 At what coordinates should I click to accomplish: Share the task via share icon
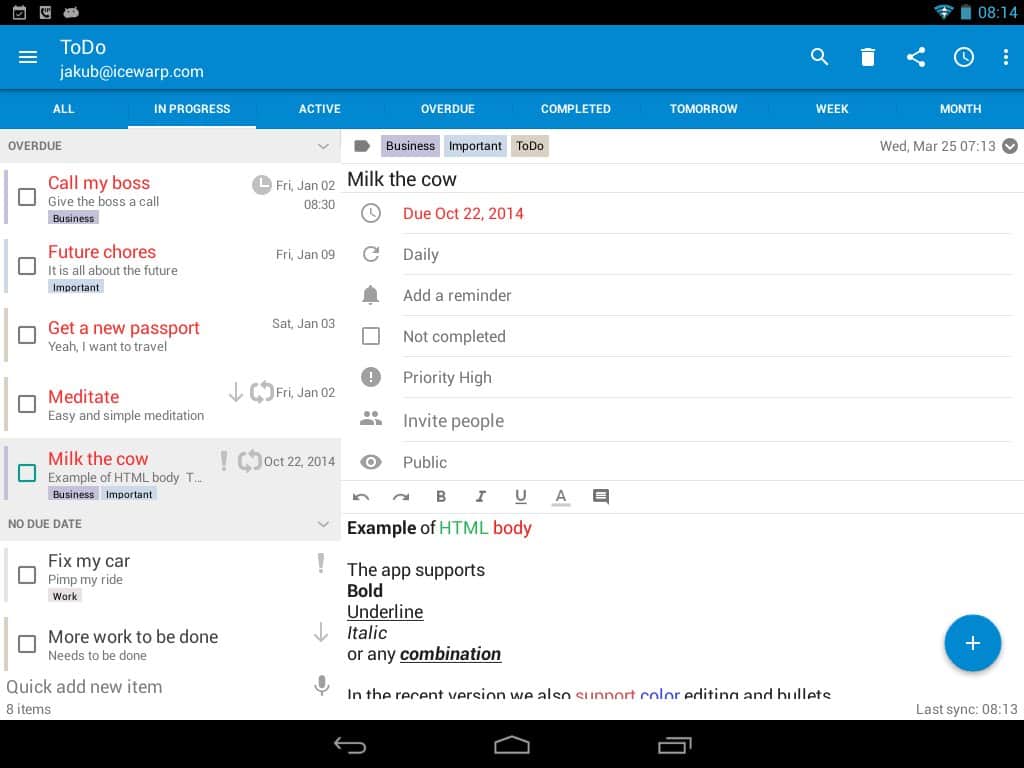tap(915, 57)
